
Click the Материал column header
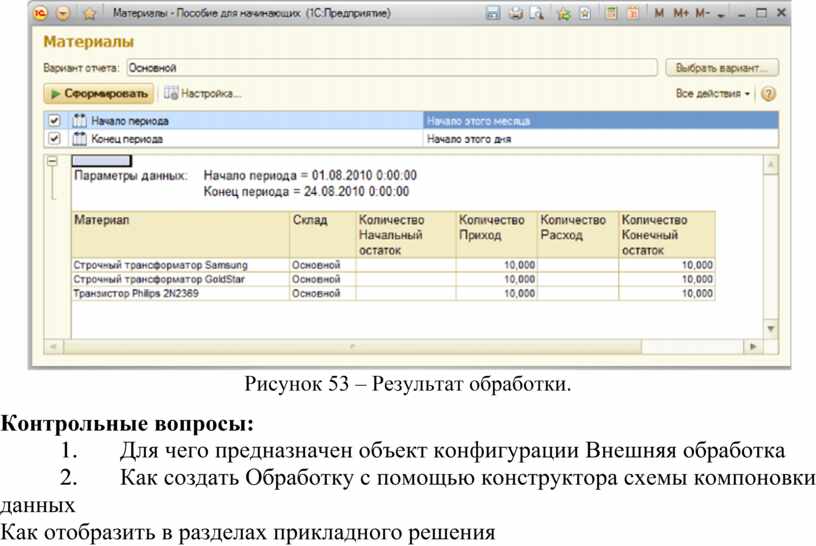[180, 234]
